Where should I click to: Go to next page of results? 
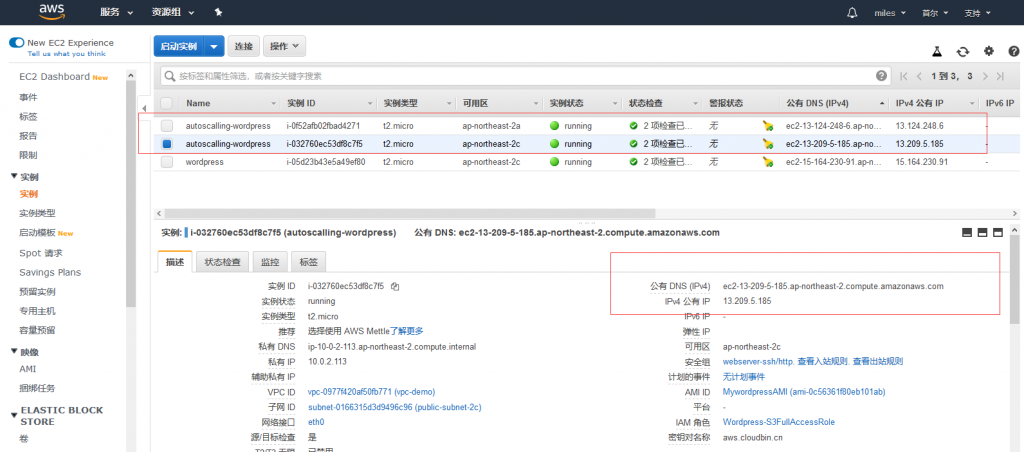coord(985,76)
